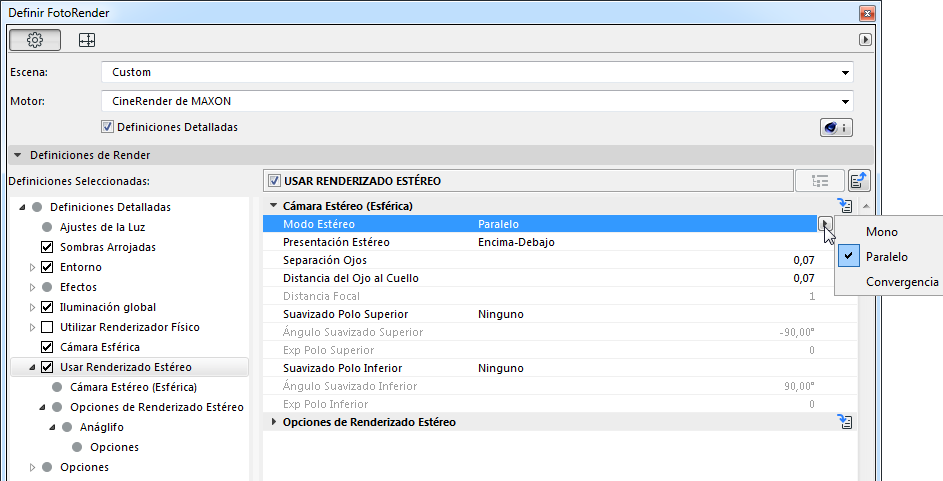Image resolution: width=943 pixels, height=481 pixels.
Task: Click the reset icon for Opciones de Renderizado Estéreo
Action: 845,422
